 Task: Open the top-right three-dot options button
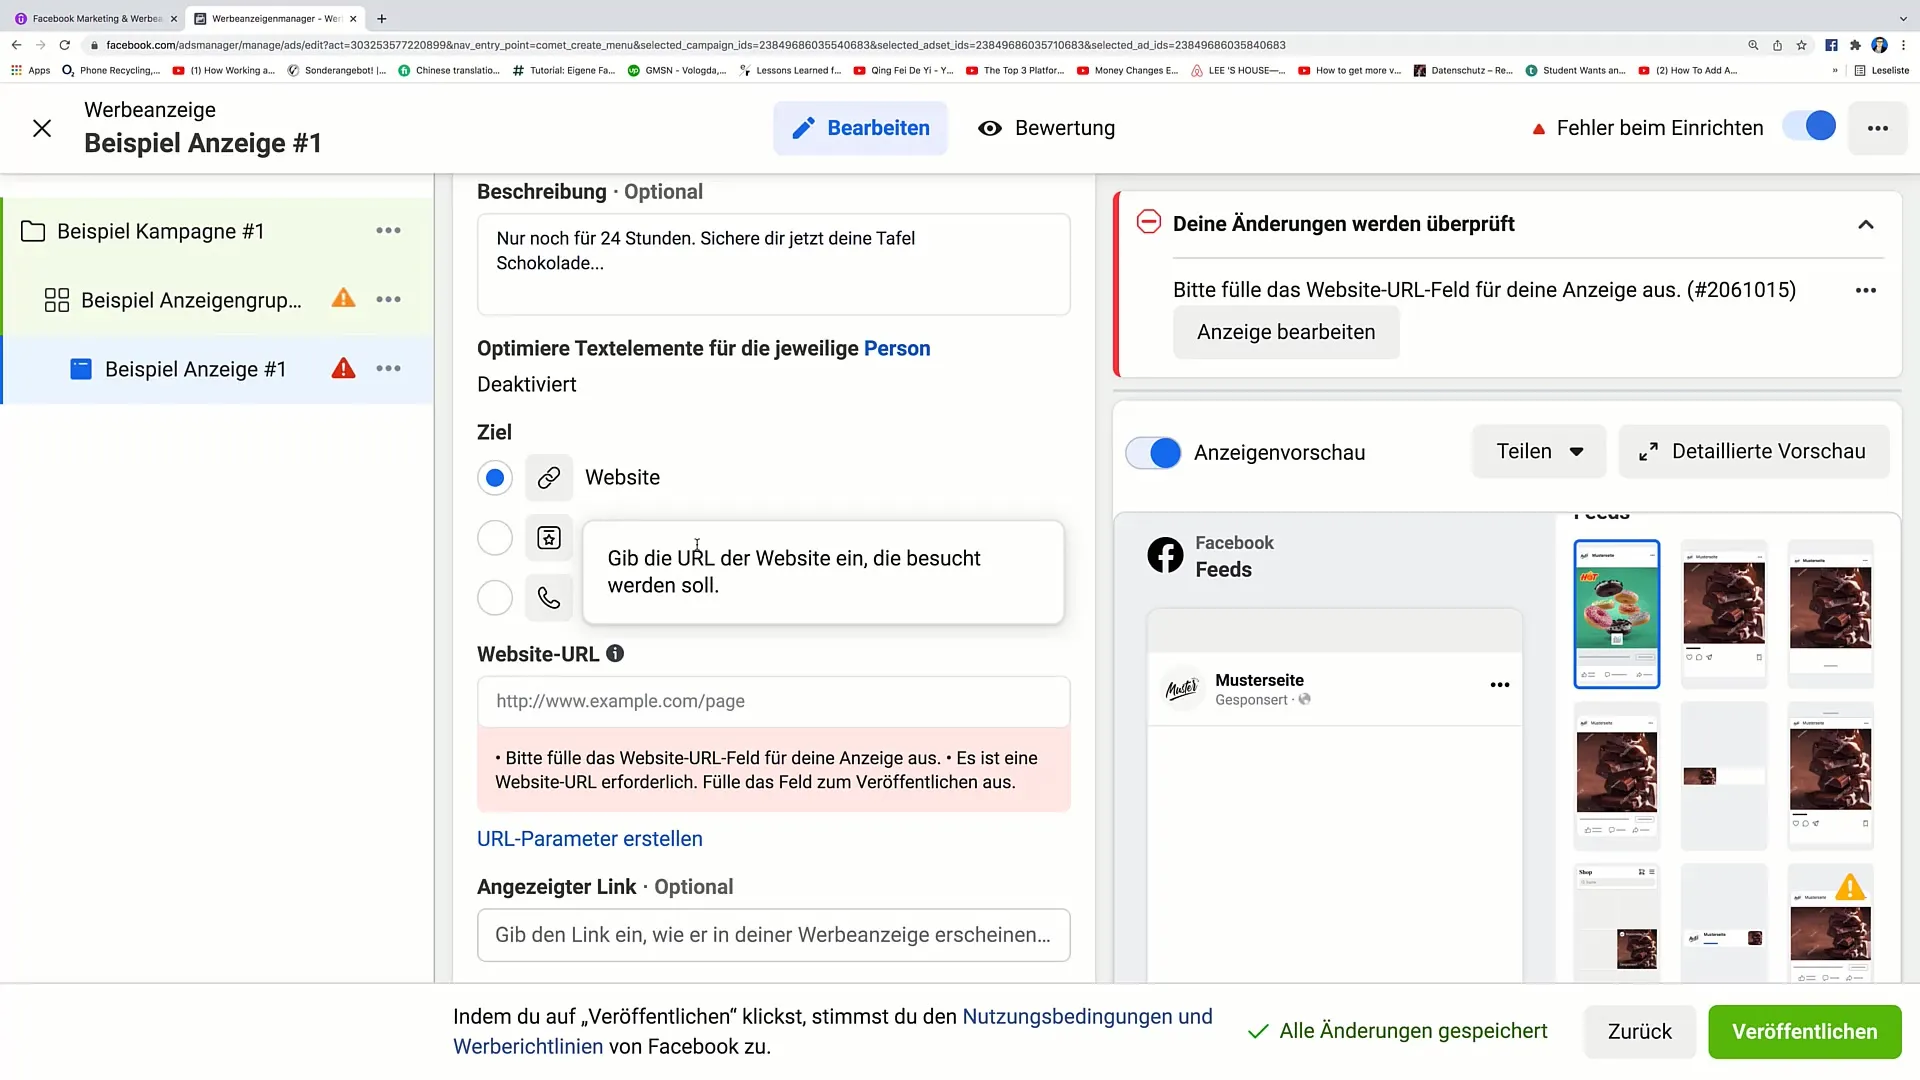point(1877,128)
